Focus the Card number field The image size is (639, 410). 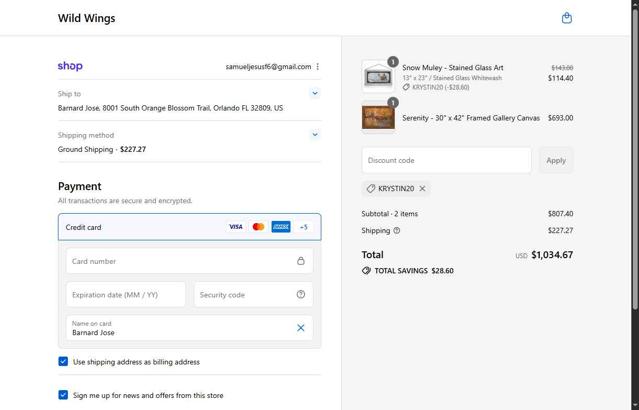coord(189,261)
